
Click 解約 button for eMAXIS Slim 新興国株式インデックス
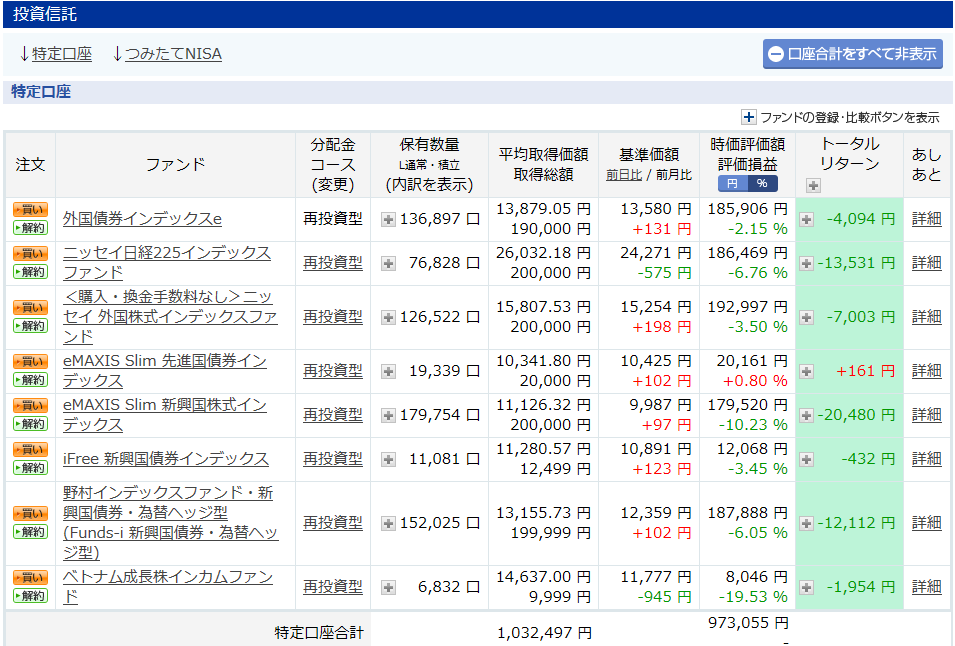30,424
